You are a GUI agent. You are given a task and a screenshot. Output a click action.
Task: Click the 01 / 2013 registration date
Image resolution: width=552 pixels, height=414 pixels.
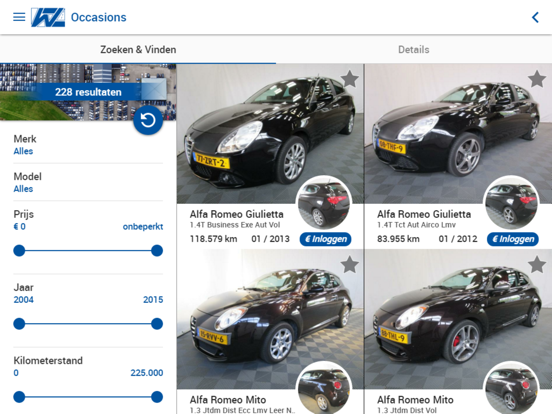[x=270, y=239]
